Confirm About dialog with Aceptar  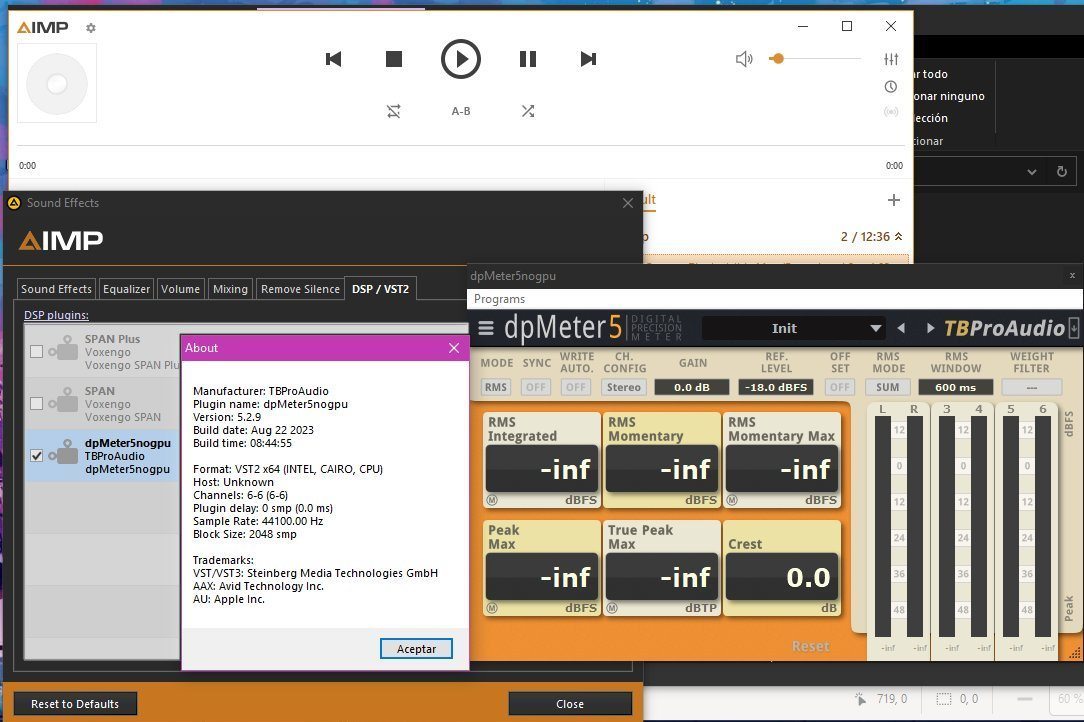click(416, 649)
